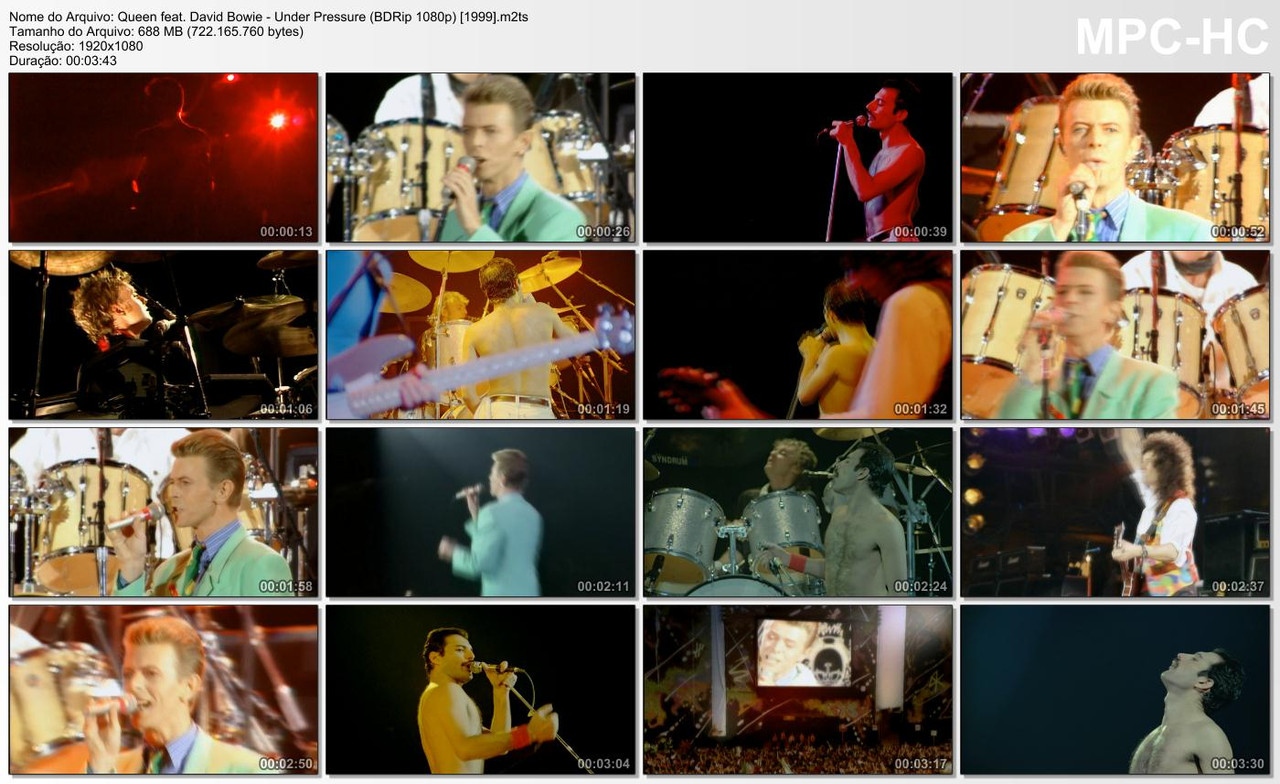Open the Bowie rear view frame at 00:02:11
The height and width of the screenshot is (784, 1280).
[480, 512]
